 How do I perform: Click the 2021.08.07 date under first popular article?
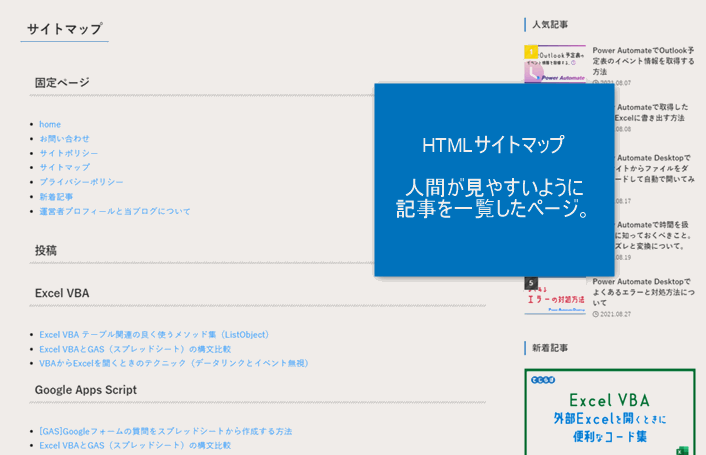[x=612, y=83]
